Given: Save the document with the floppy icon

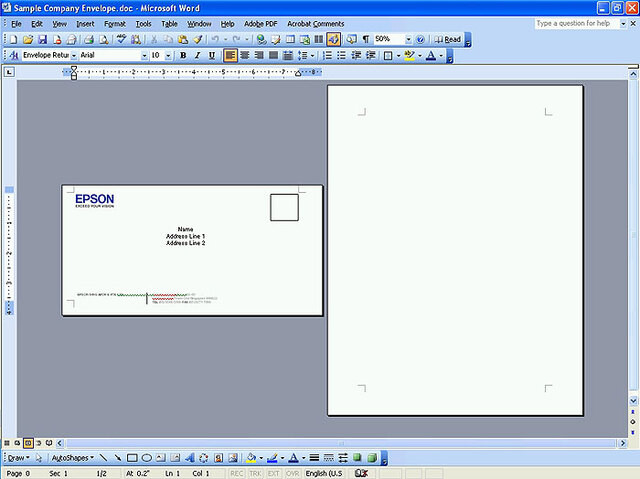Looking at the screenshot, I should click(42, 40).
